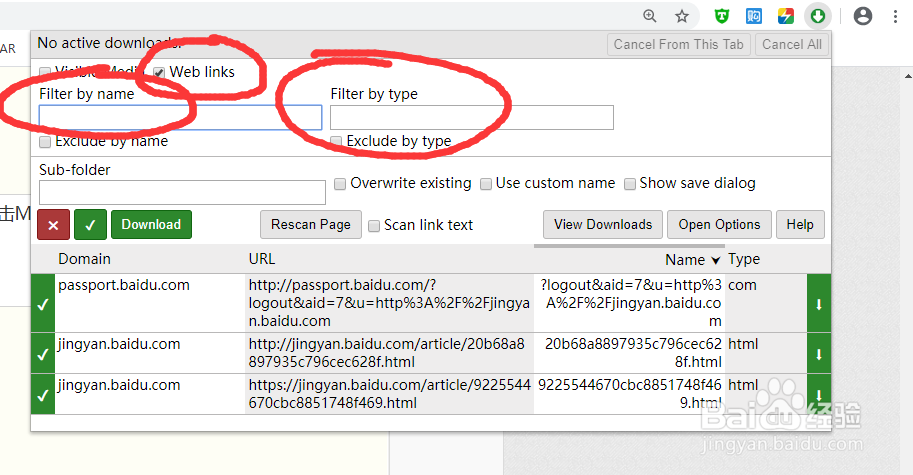
Task: Toggle checkmark for 20b68a8897935c796cec628f.html row
Action: coord(43,353)
